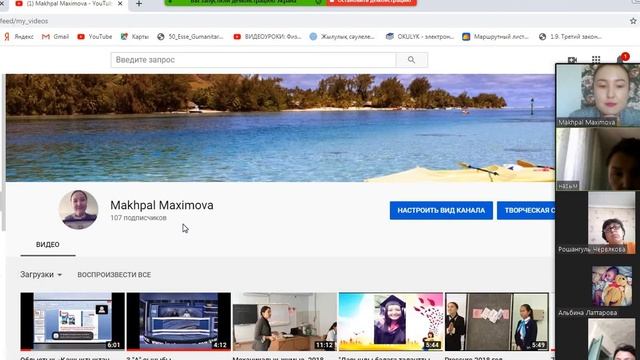
Task: Select the Makhpal Maximova YouTube browser tab
Action: click(x=69, y=4)
